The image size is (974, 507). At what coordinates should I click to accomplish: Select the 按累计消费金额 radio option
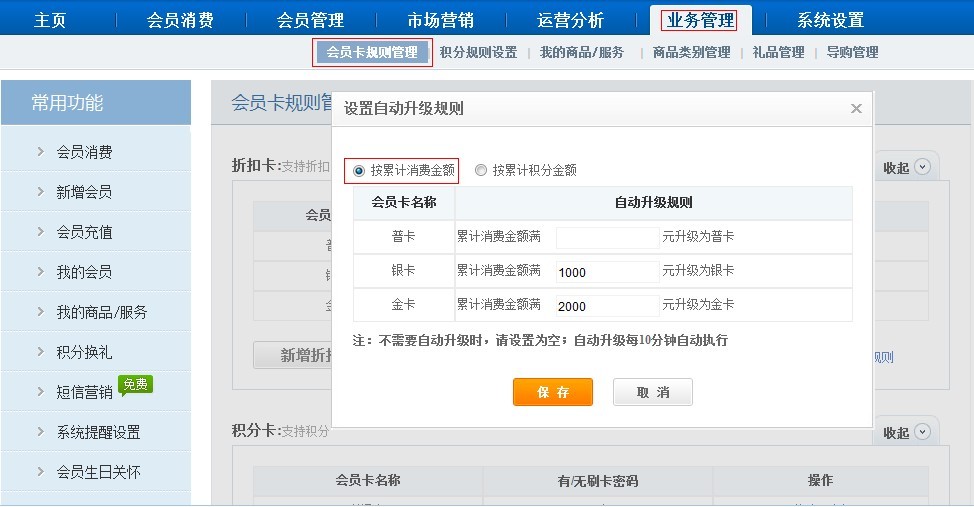pyautogui.click(x=359, y=170)
